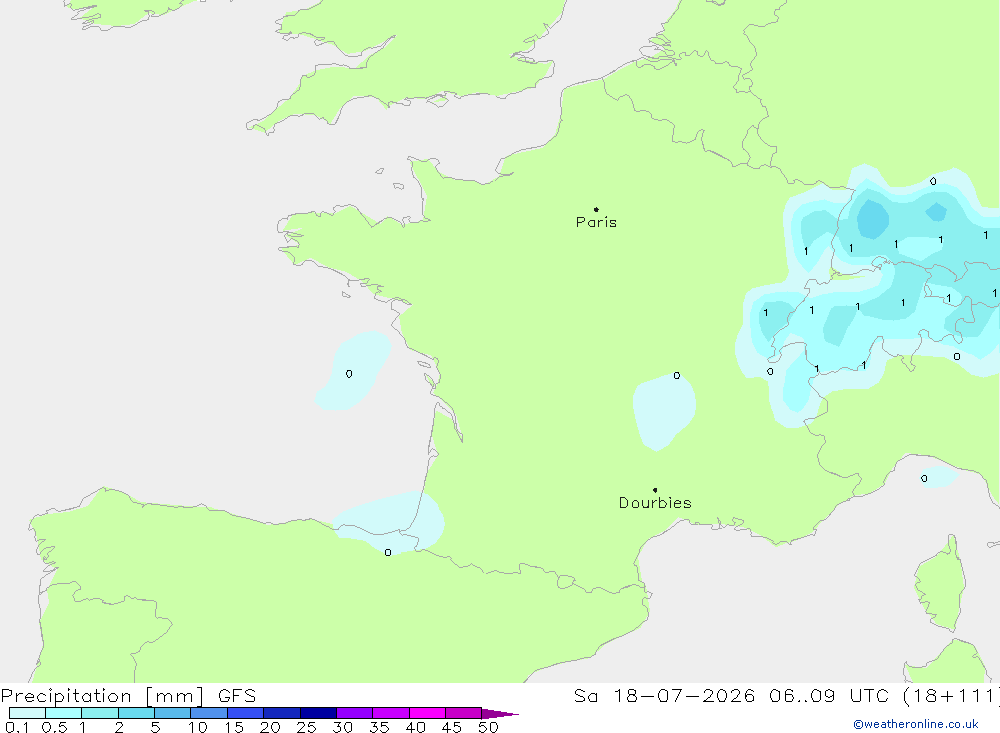Click the Paris city label
The image size is (1000, 733).
click(596, 222)
